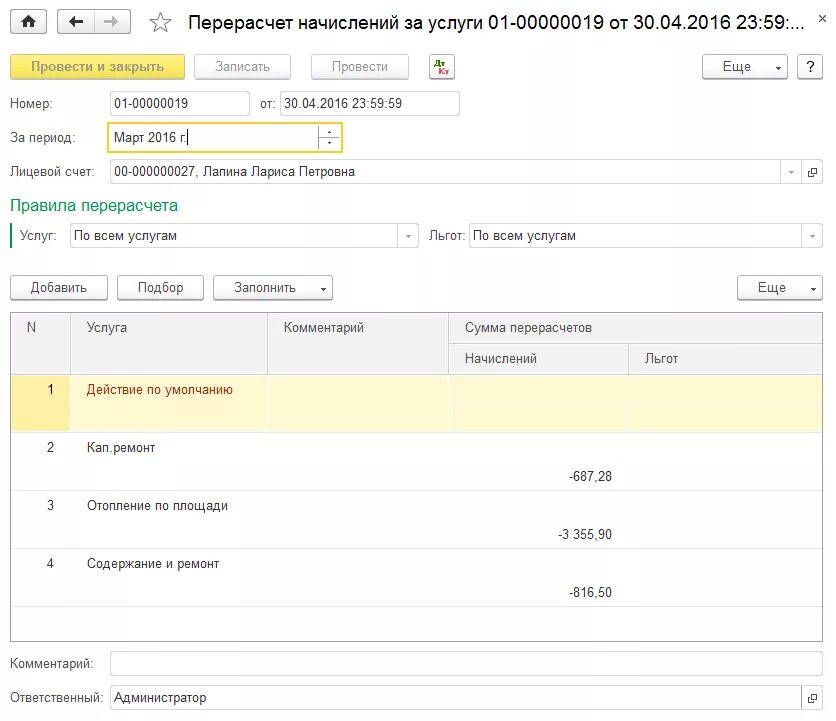Expand the Услуг rule dropdown
836x721 pixels.
[x=408, y=236]
